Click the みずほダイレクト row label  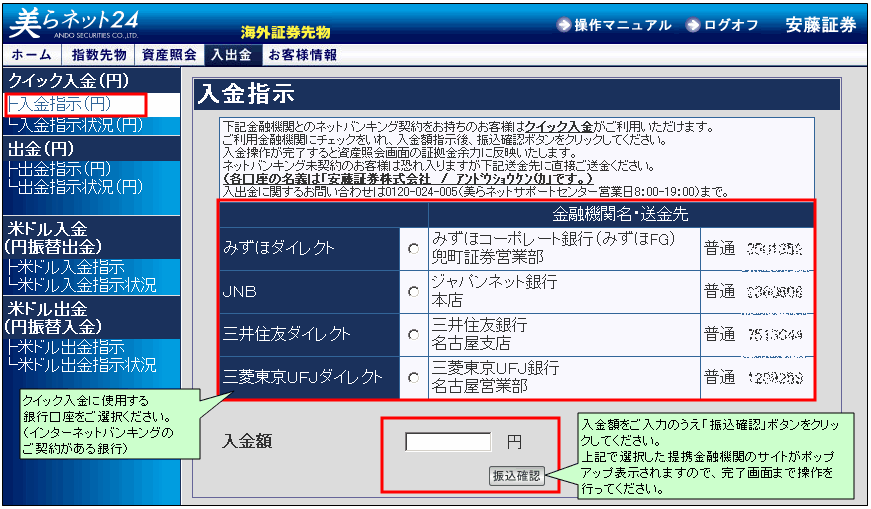[x=309, y=248]
